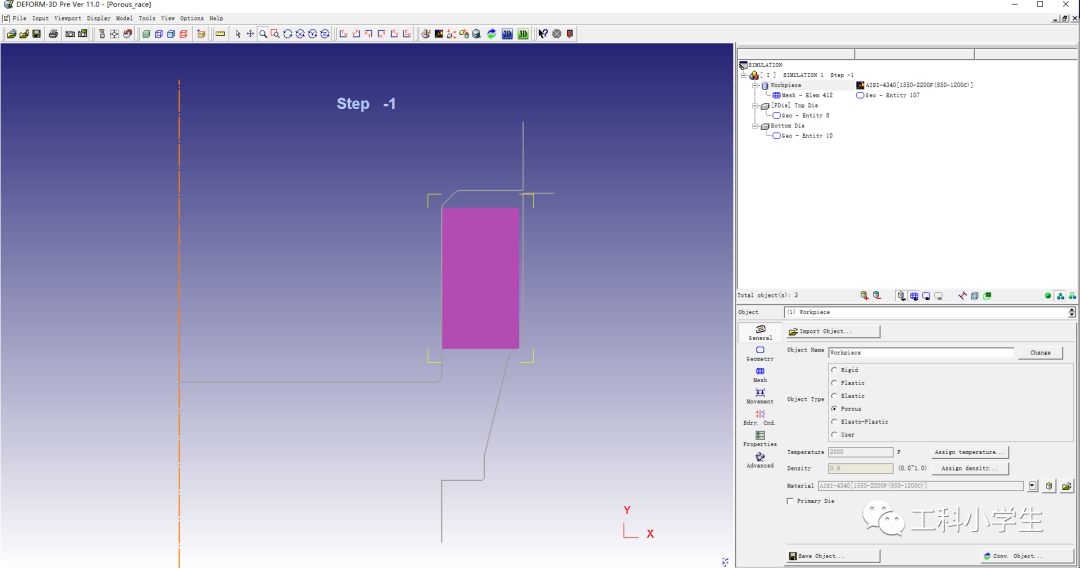This screenshot has width=1080, height=568.
Task: Click the Print toolbar icon
Action: [53, 34]
